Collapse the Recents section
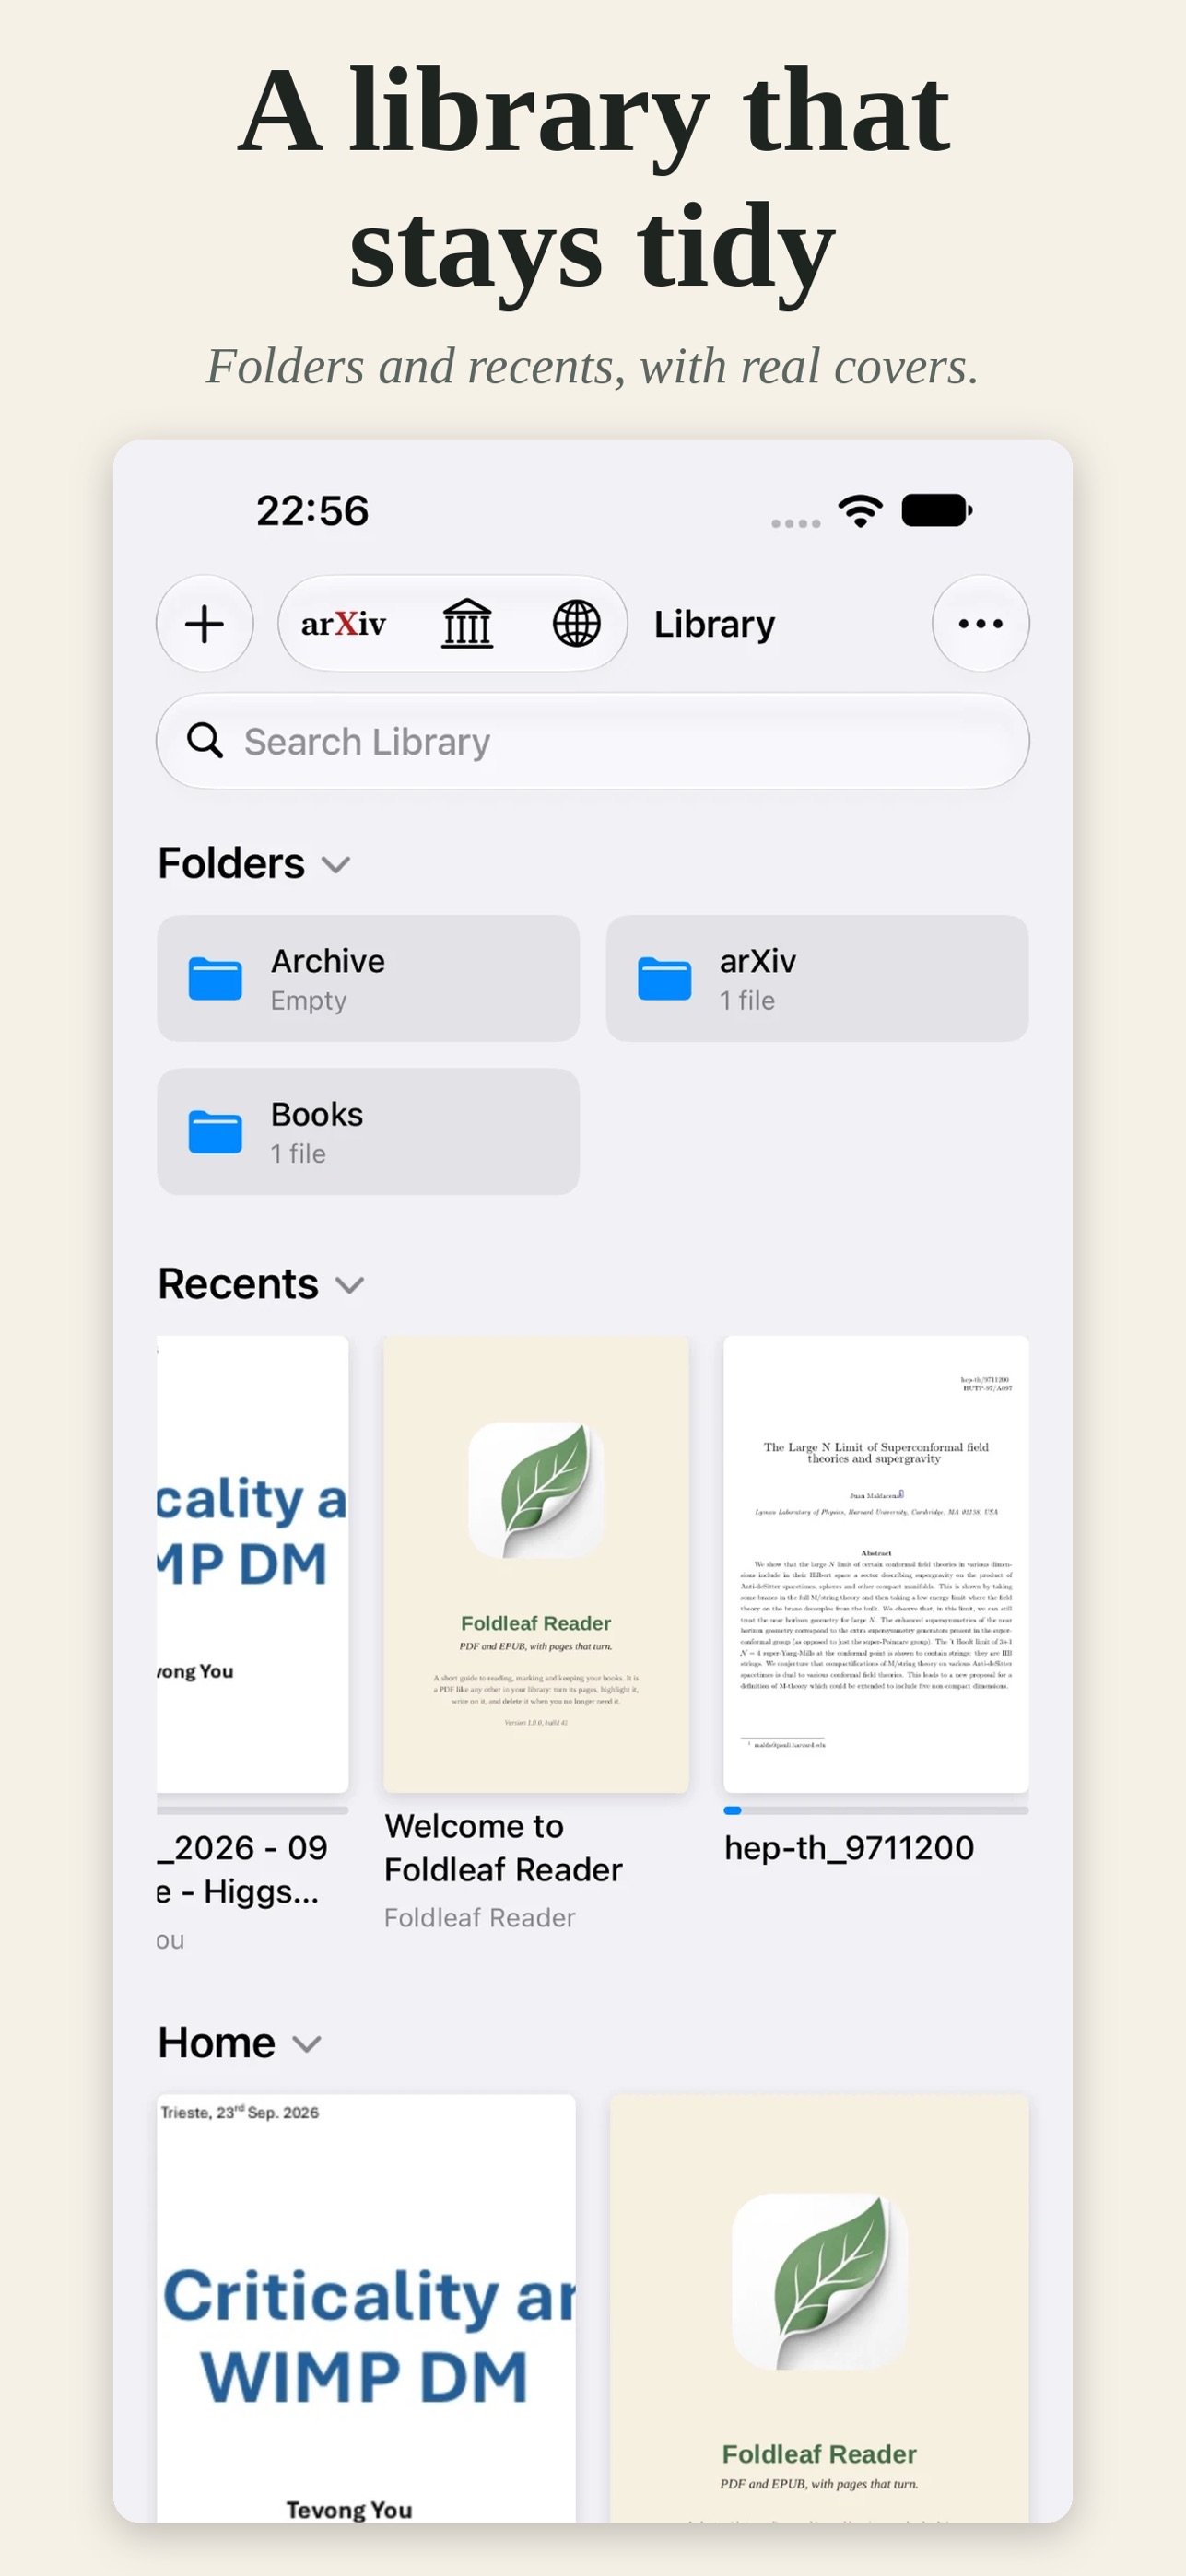The height and width of the screenshot is (2576, 1186). [350, 1285]
